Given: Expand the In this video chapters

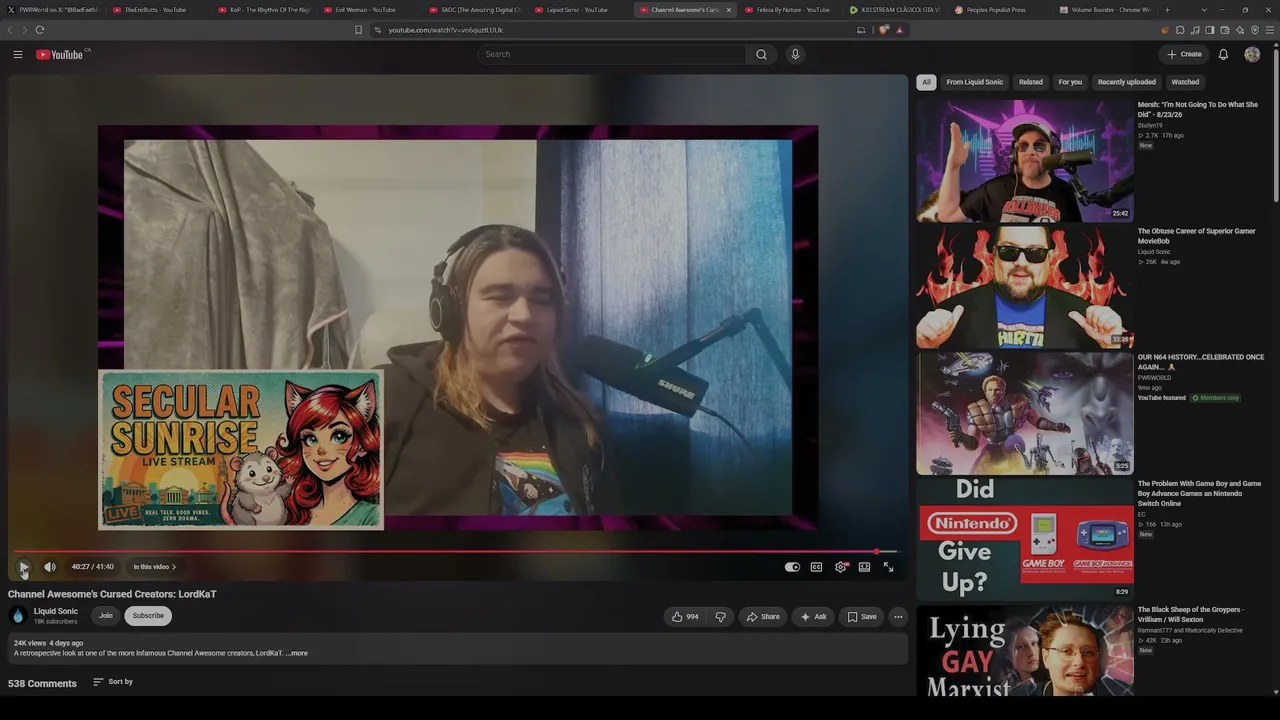Looking at the screenshot, I should click(x=154, y=567).
